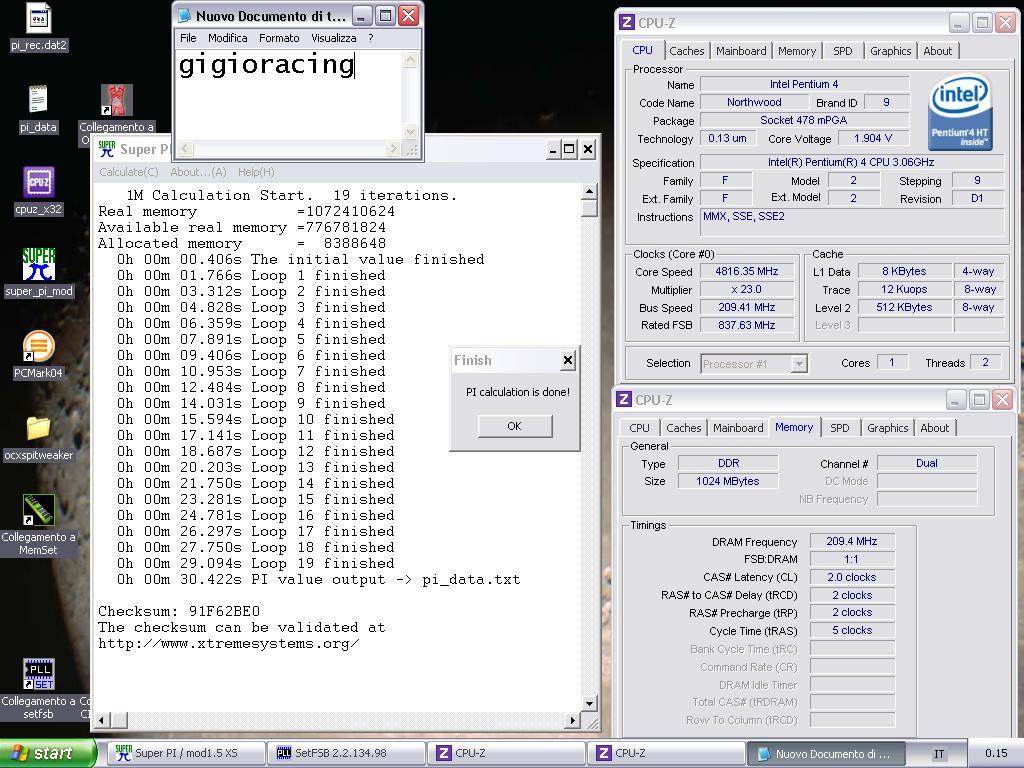The image size is (1024, 768).
Task: Switch to CPU tab in lower CPU-Z
Action: tap(639, 428)
